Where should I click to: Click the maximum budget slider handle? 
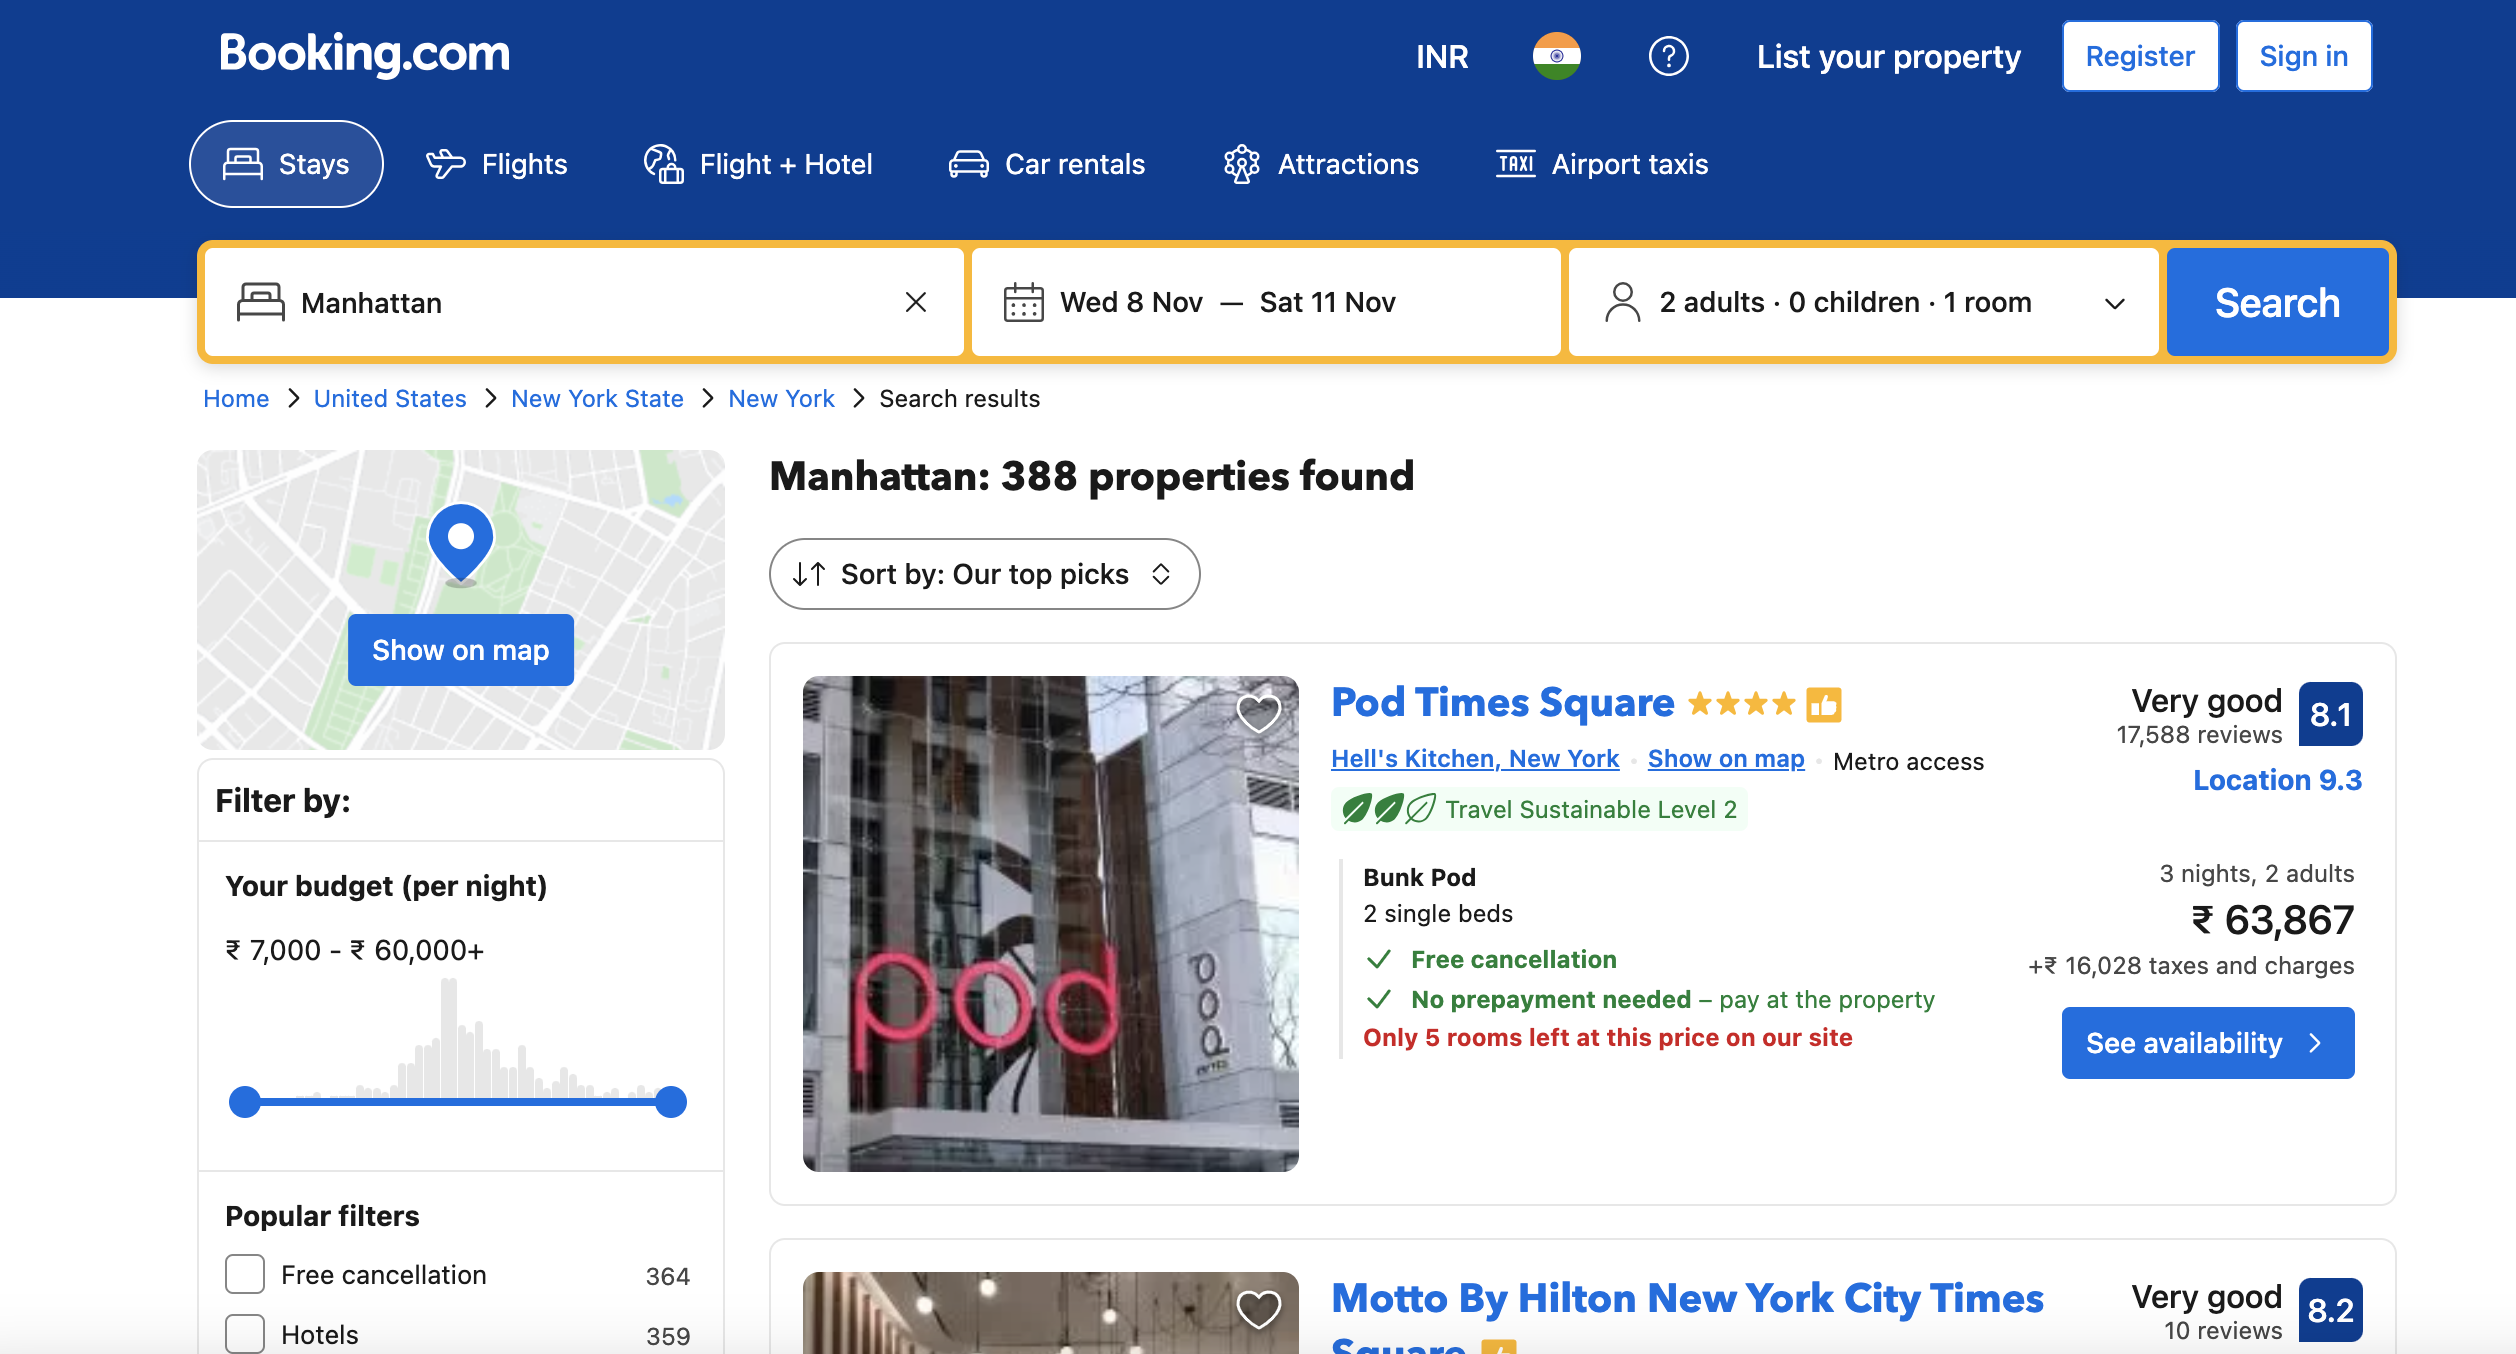[671, 1102]
